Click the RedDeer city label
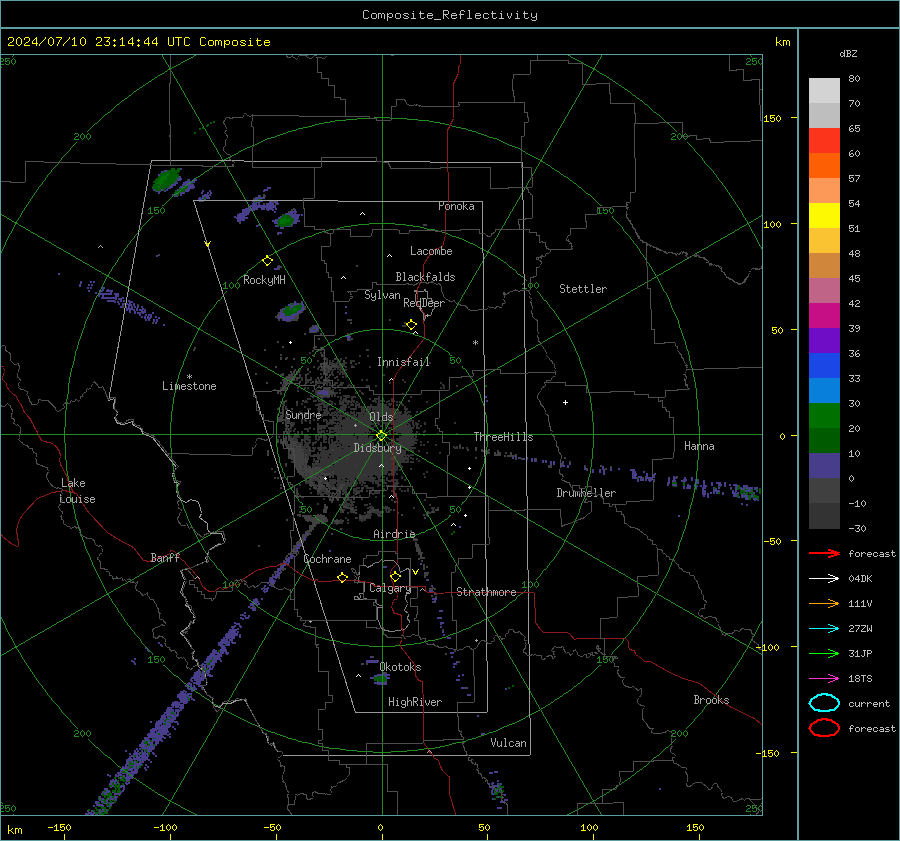 coord(424,303)
